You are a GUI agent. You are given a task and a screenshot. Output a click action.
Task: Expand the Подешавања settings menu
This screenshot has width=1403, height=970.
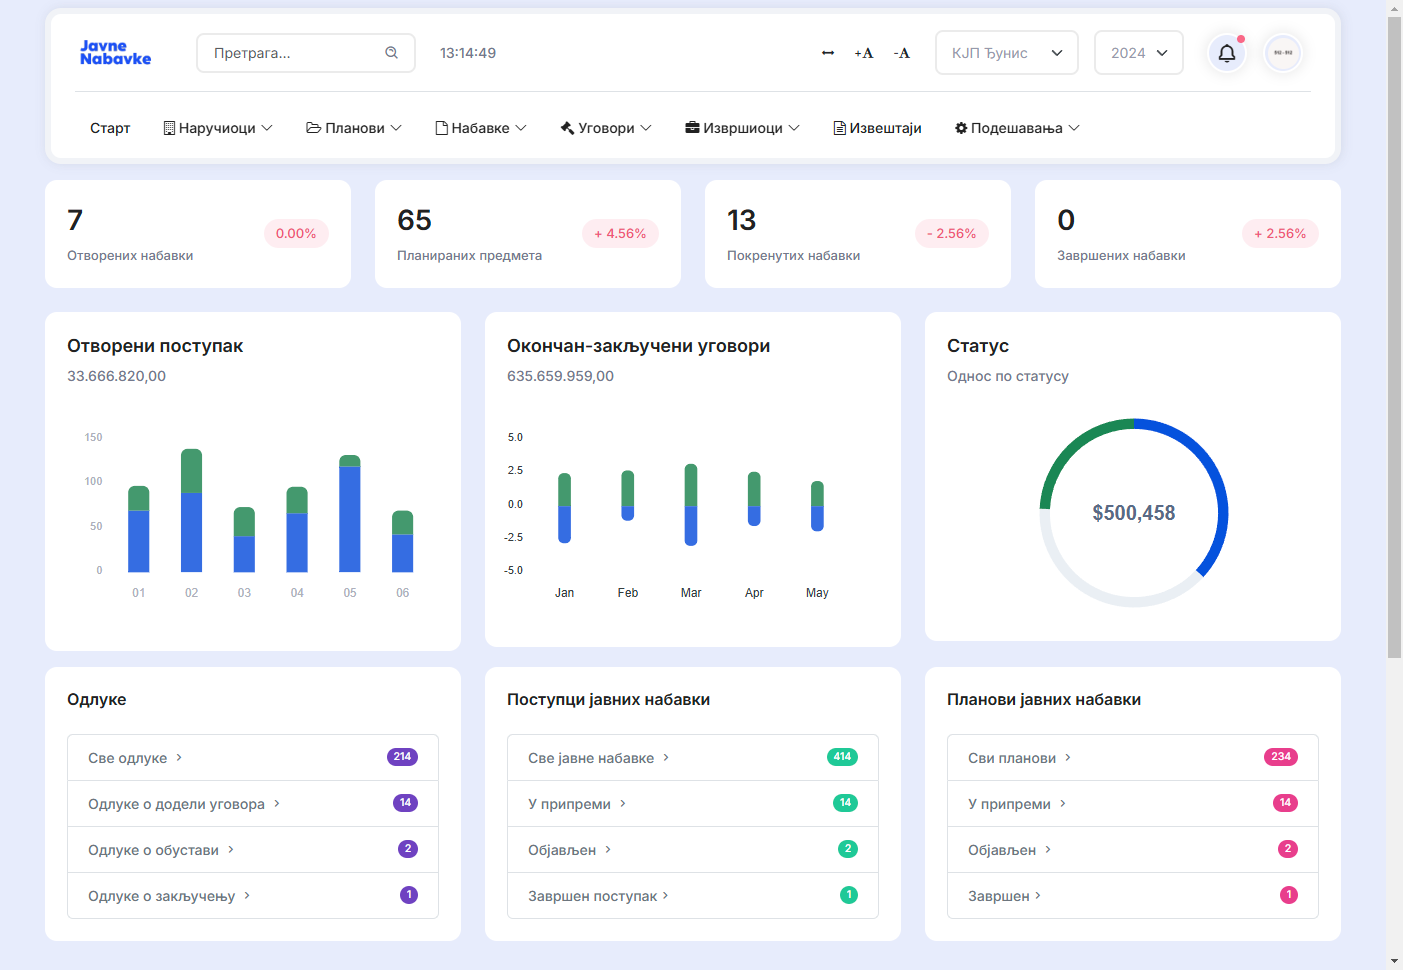coord(1017,128)
